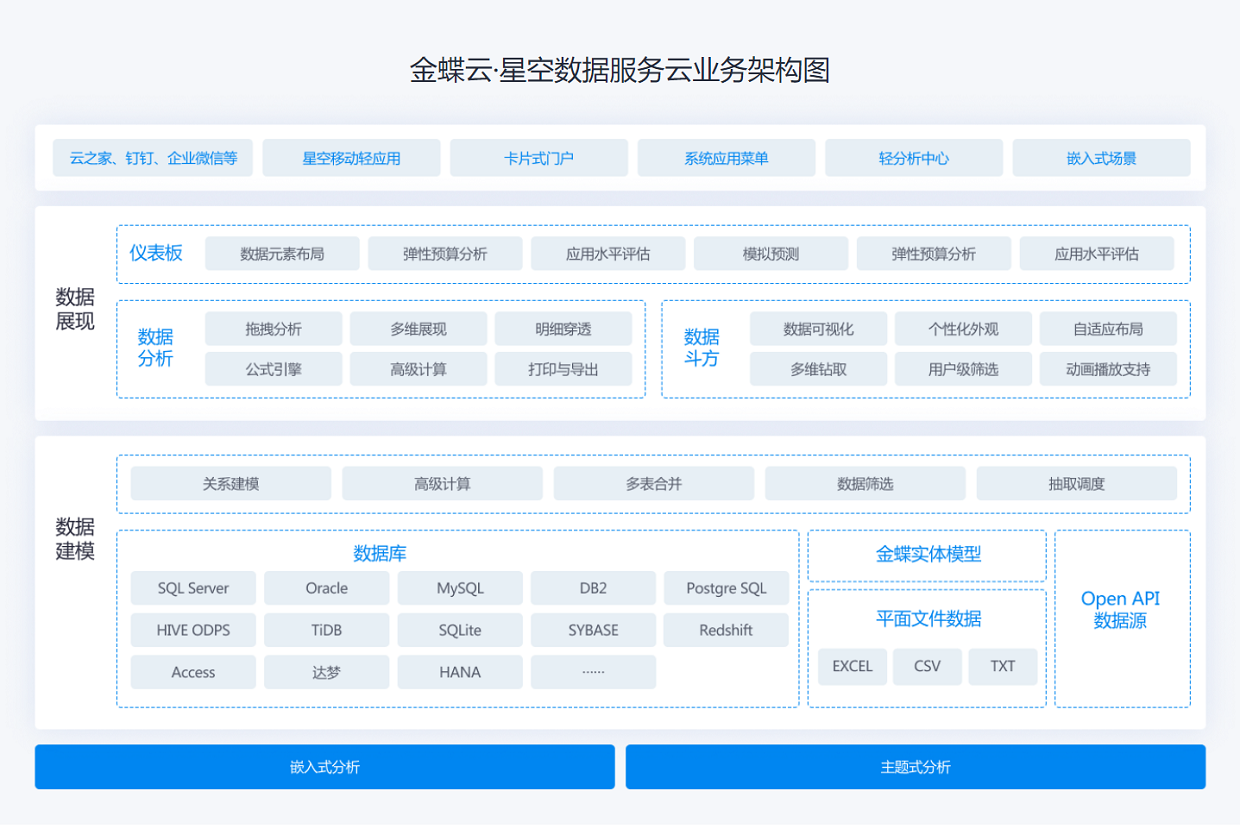The width and height of the screenshot is (1240, 835).
Task: Select the 星空移动轻应用 box
Action: pyautogui.click(x=351, y=158)
